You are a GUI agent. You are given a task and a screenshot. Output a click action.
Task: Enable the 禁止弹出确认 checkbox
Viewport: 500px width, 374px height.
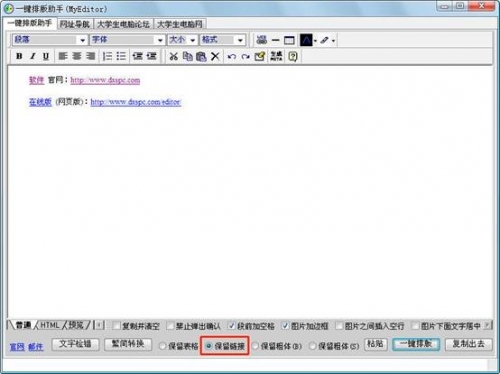[x=170, y=325]
